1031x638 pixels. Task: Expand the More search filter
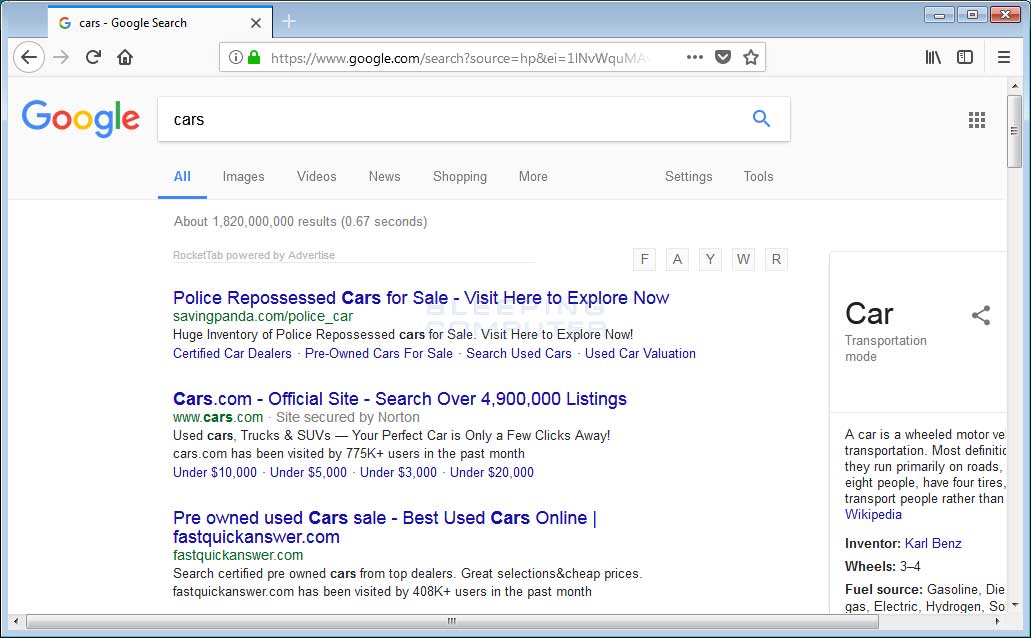(533, 176)
